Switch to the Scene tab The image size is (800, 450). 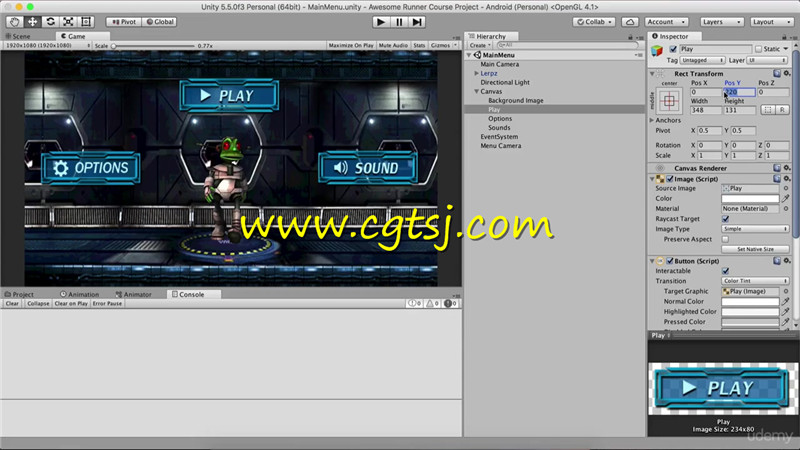[18, 36]
